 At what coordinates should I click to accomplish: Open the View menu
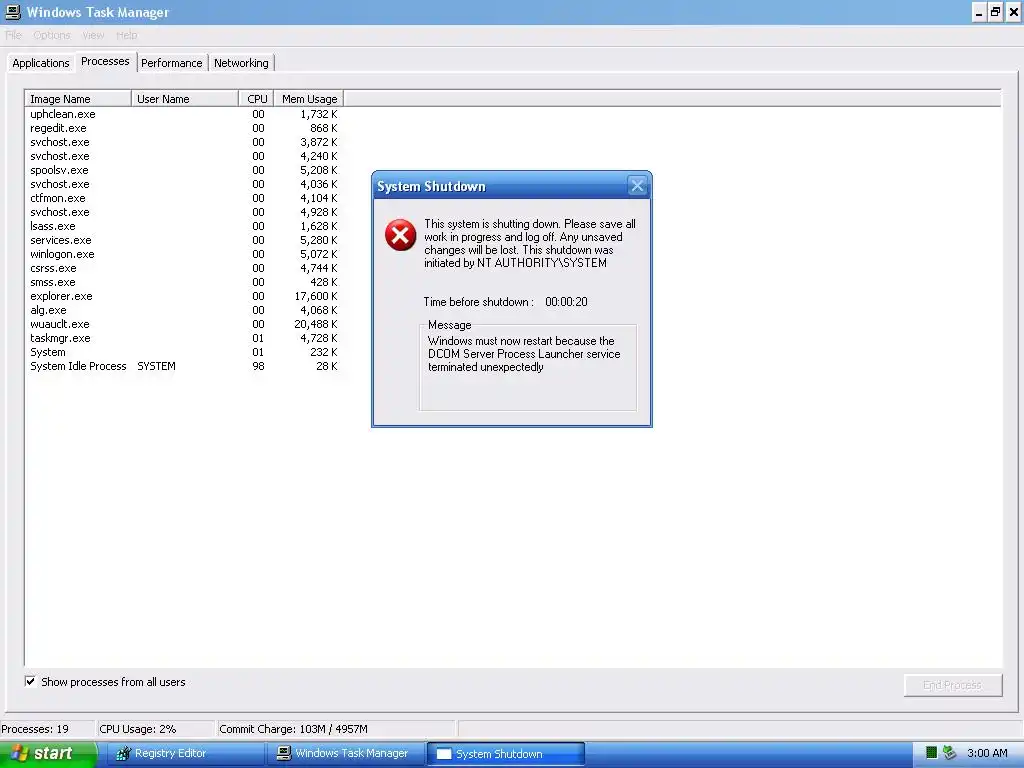click(93, 35)
